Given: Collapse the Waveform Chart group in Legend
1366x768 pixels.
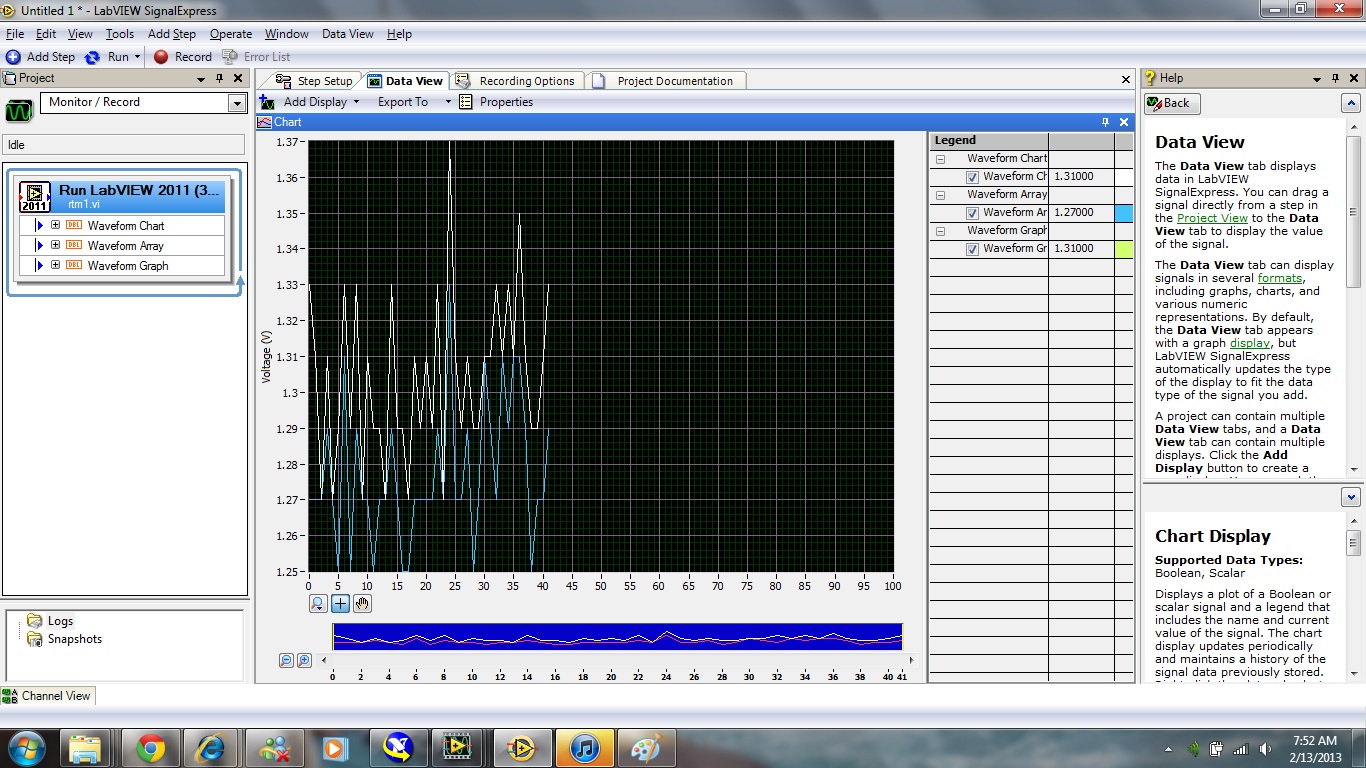Looking at the screenshot, I should coord(940,159).
